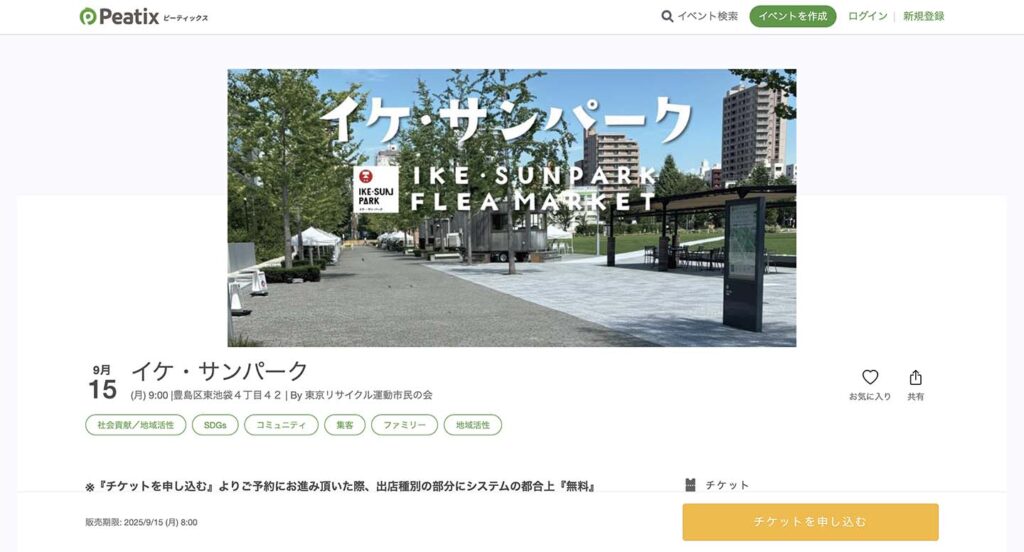This screenshot has height=552, width=1024.
Task: Click the share icon
Action: [916, 378]
